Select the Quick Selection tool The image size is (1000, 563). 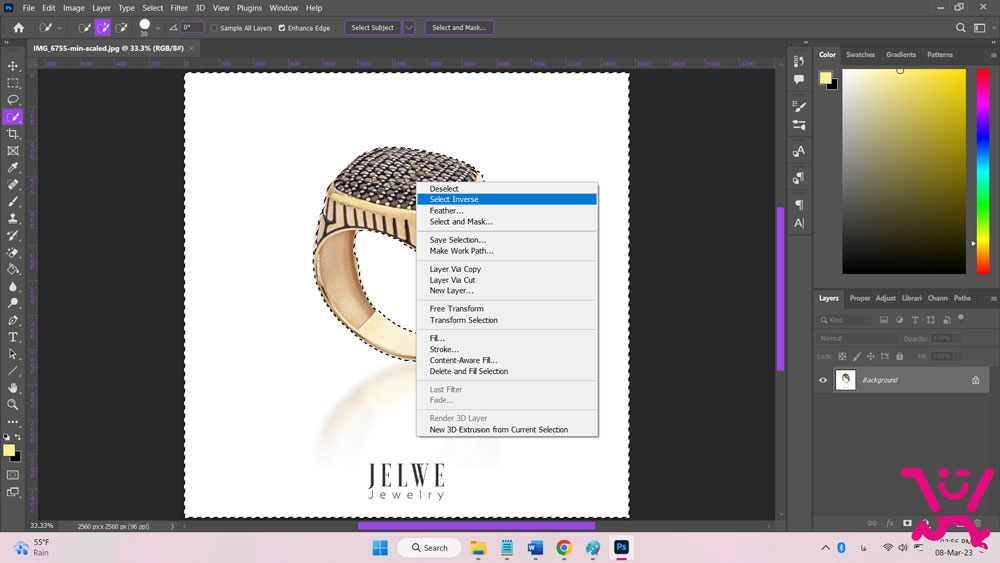click(x=13, y=117)
